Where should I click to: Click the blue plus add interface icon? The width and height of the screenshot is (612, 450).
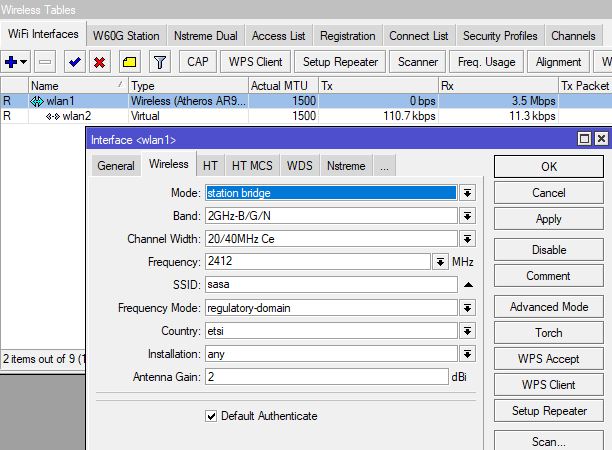14,62
